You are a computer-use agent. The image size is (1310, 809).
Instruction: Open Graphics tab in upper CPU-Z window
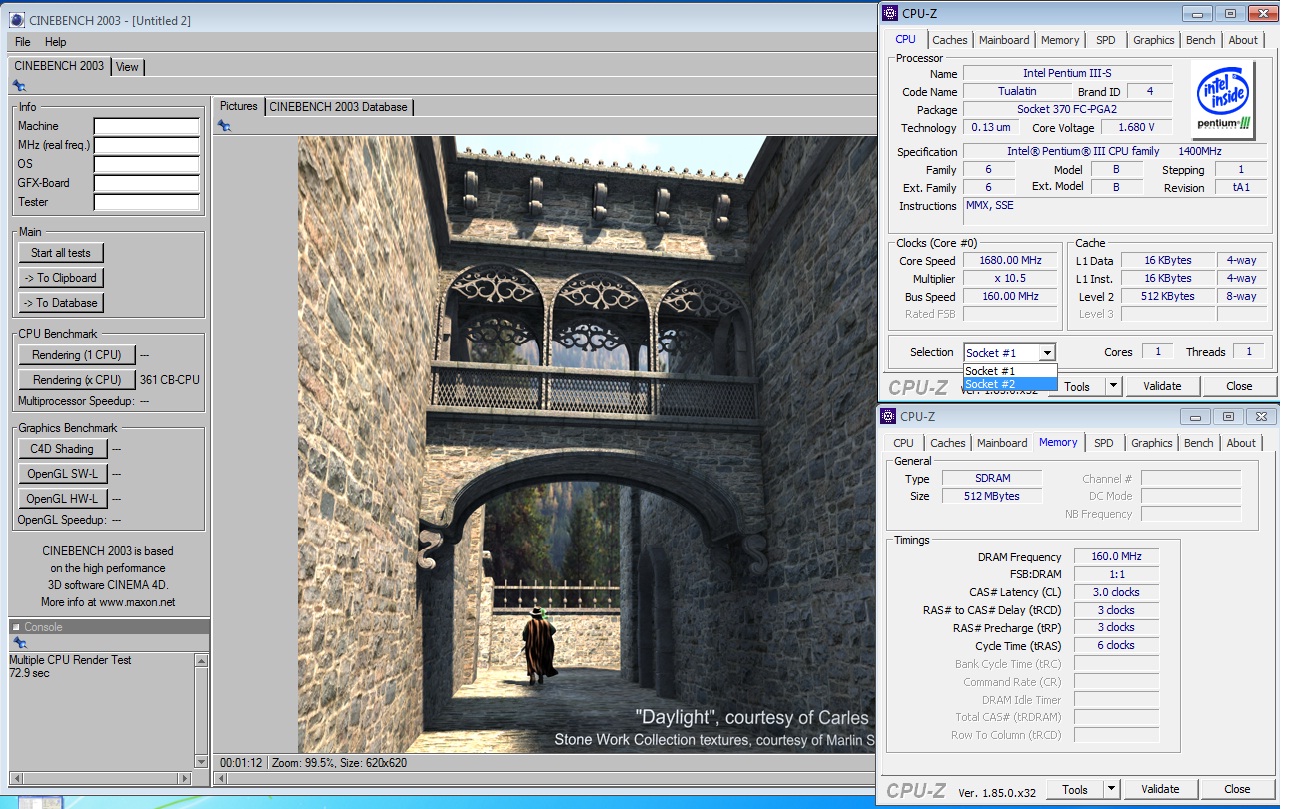coord(1153,40)
